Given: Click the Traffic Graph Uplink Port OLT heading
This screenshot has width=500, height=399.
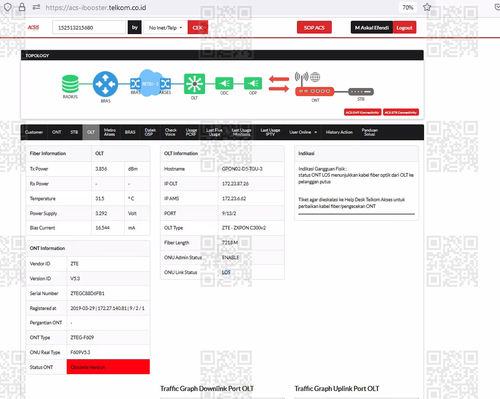Looking at the screenshot, I should (x=337, y=389).
